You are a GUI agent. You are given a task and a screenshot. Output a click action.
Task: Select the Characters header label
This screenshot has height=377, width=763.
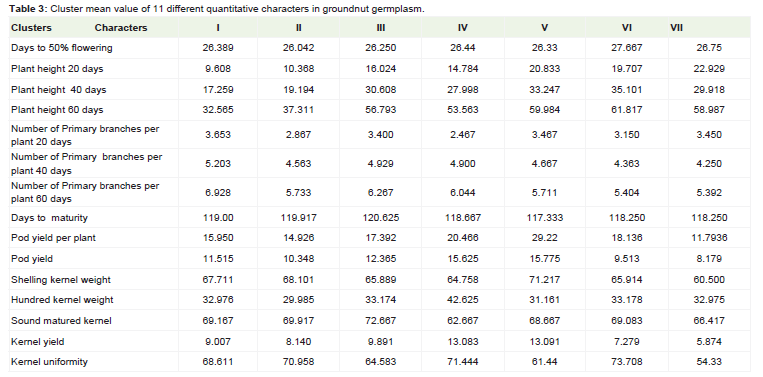(x=121, y=28)
